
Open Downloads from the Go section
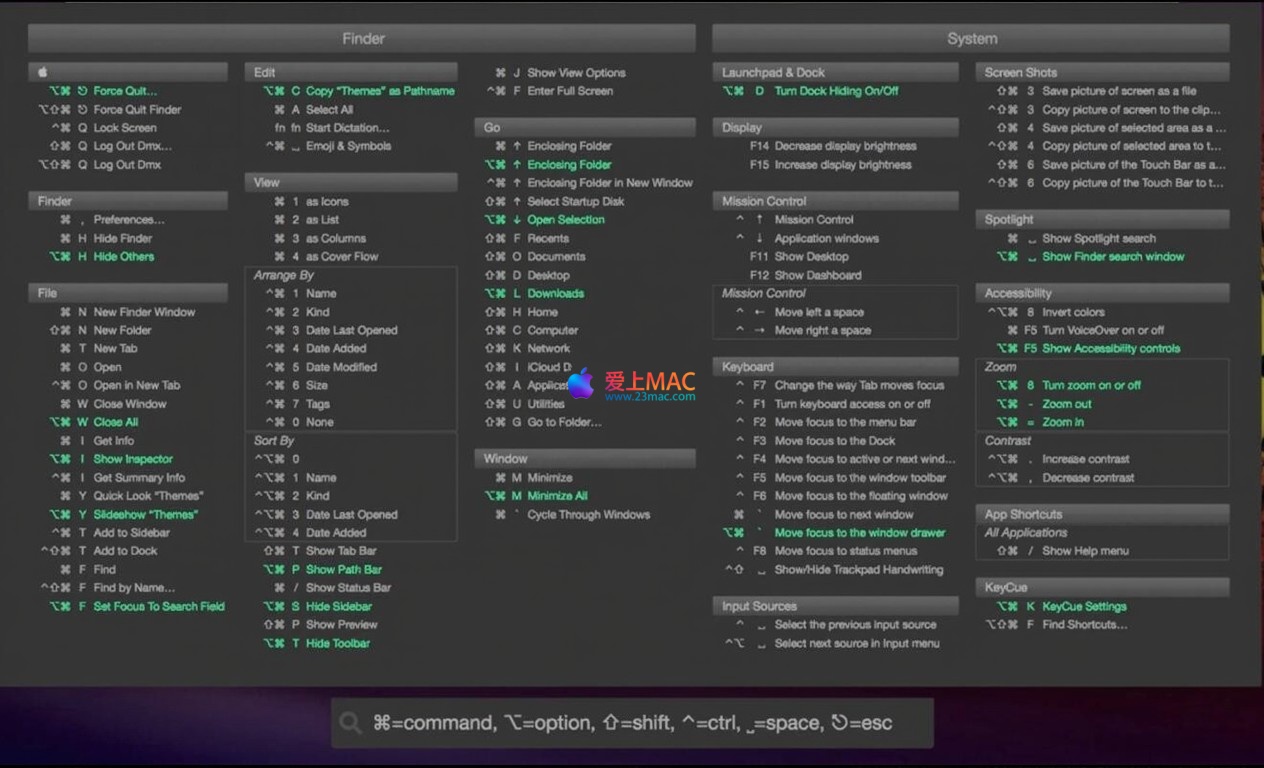pos(555,294)
